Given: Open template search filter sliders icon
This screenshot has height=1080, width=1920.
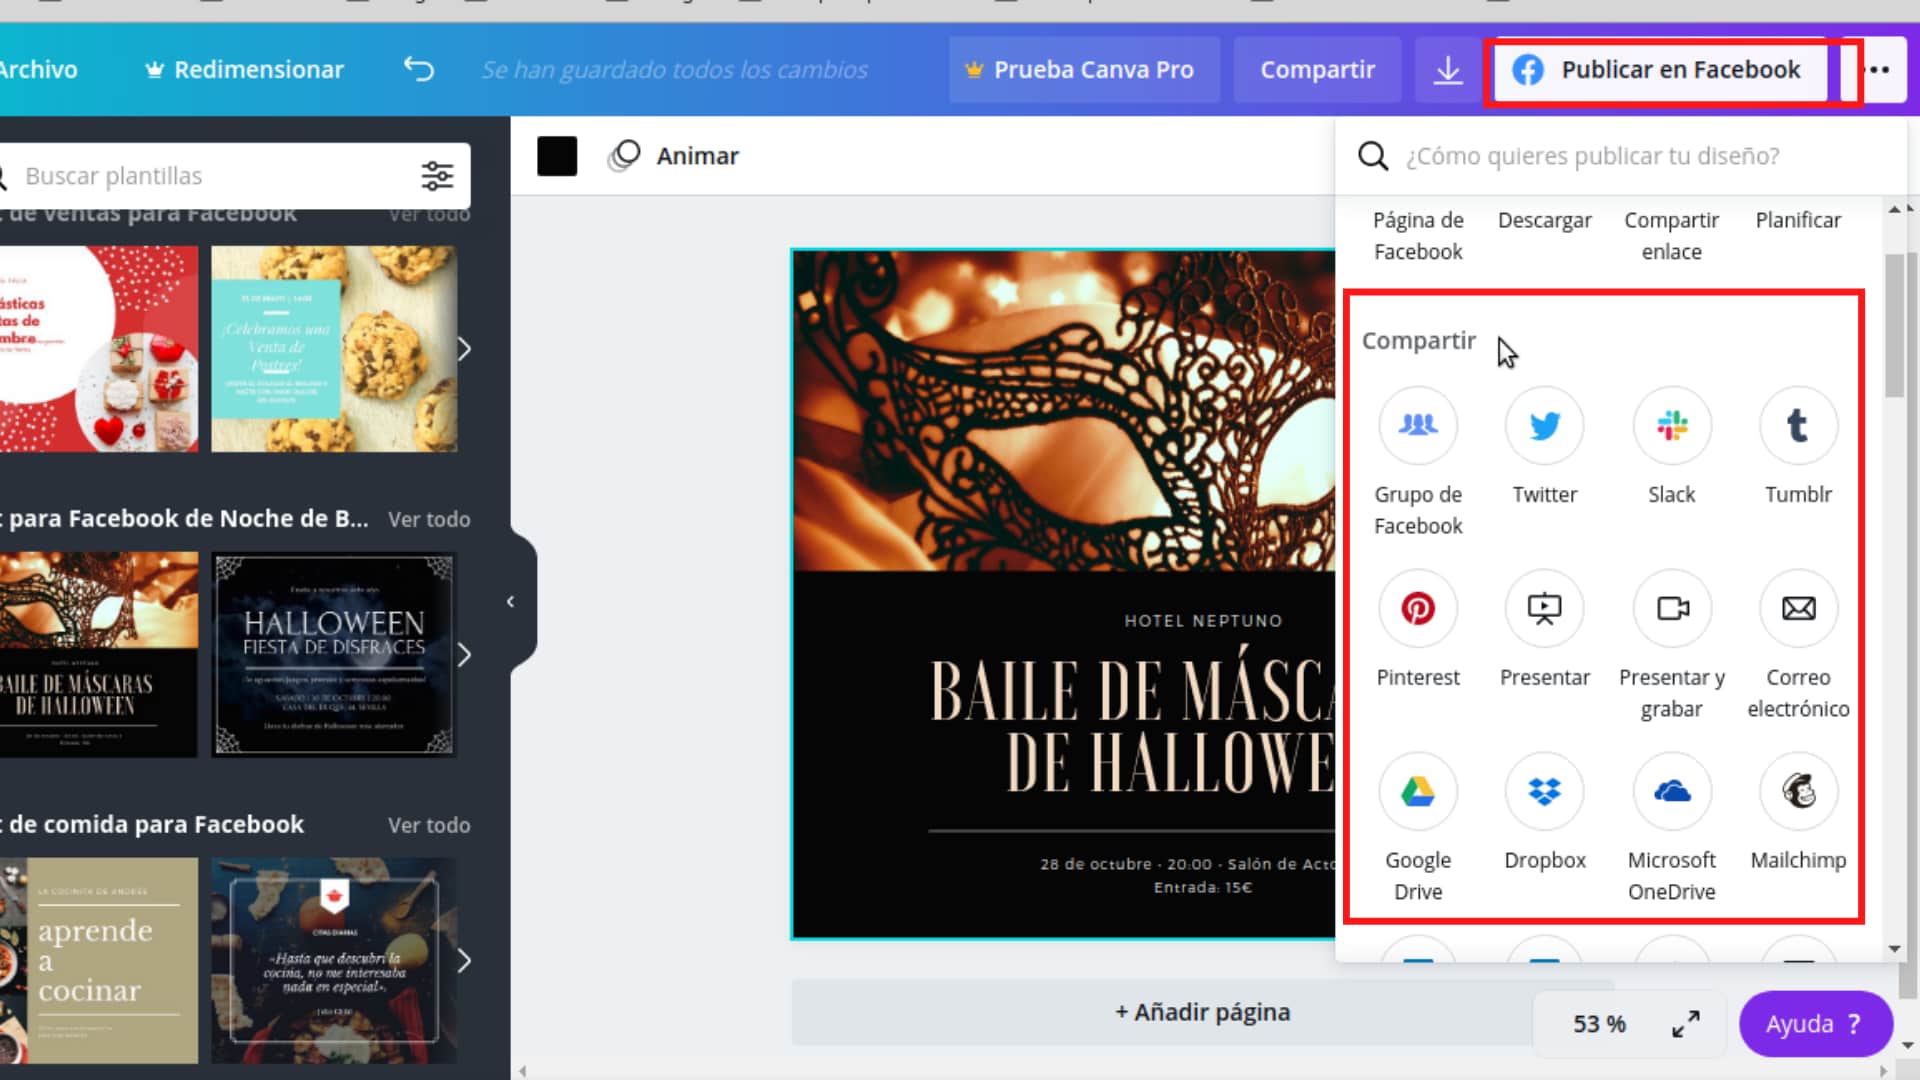Looking at the screenshot, I should click(x=437, y=176).
